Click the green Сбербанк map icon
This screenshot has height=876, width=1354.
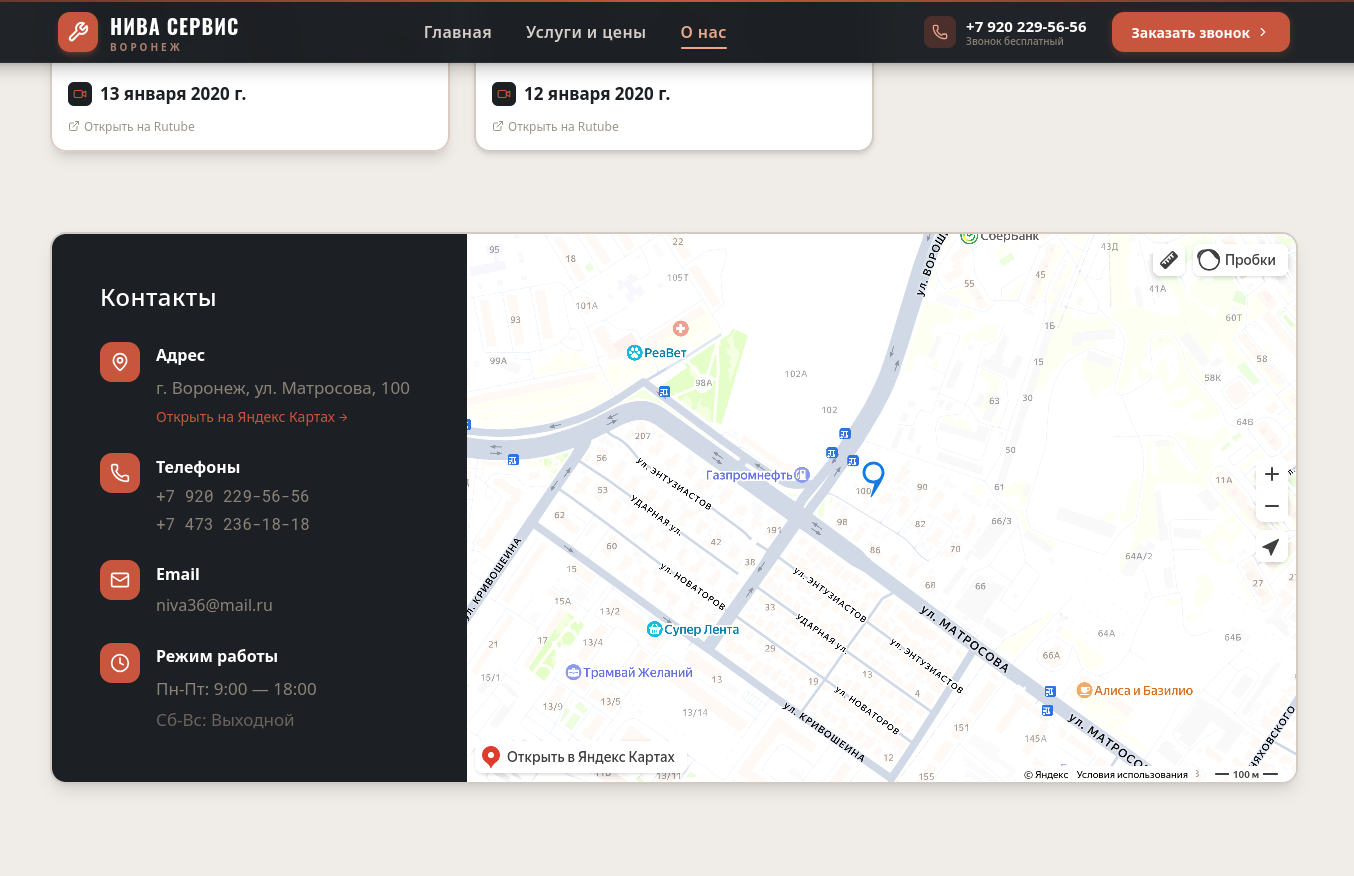click(968, 237)
